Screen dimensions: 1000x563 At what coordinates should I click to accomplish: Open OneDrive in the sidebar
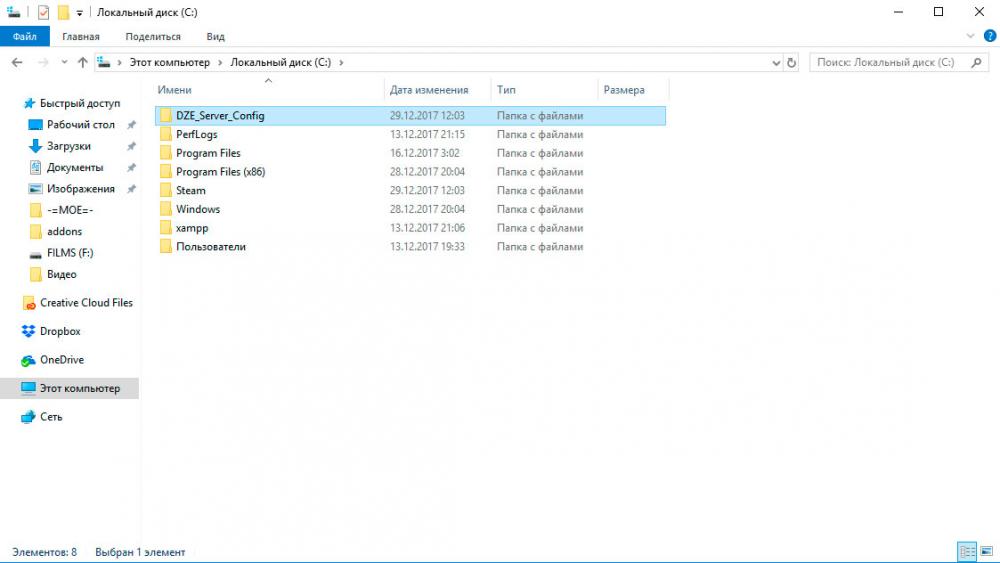[x=61, y=360]
